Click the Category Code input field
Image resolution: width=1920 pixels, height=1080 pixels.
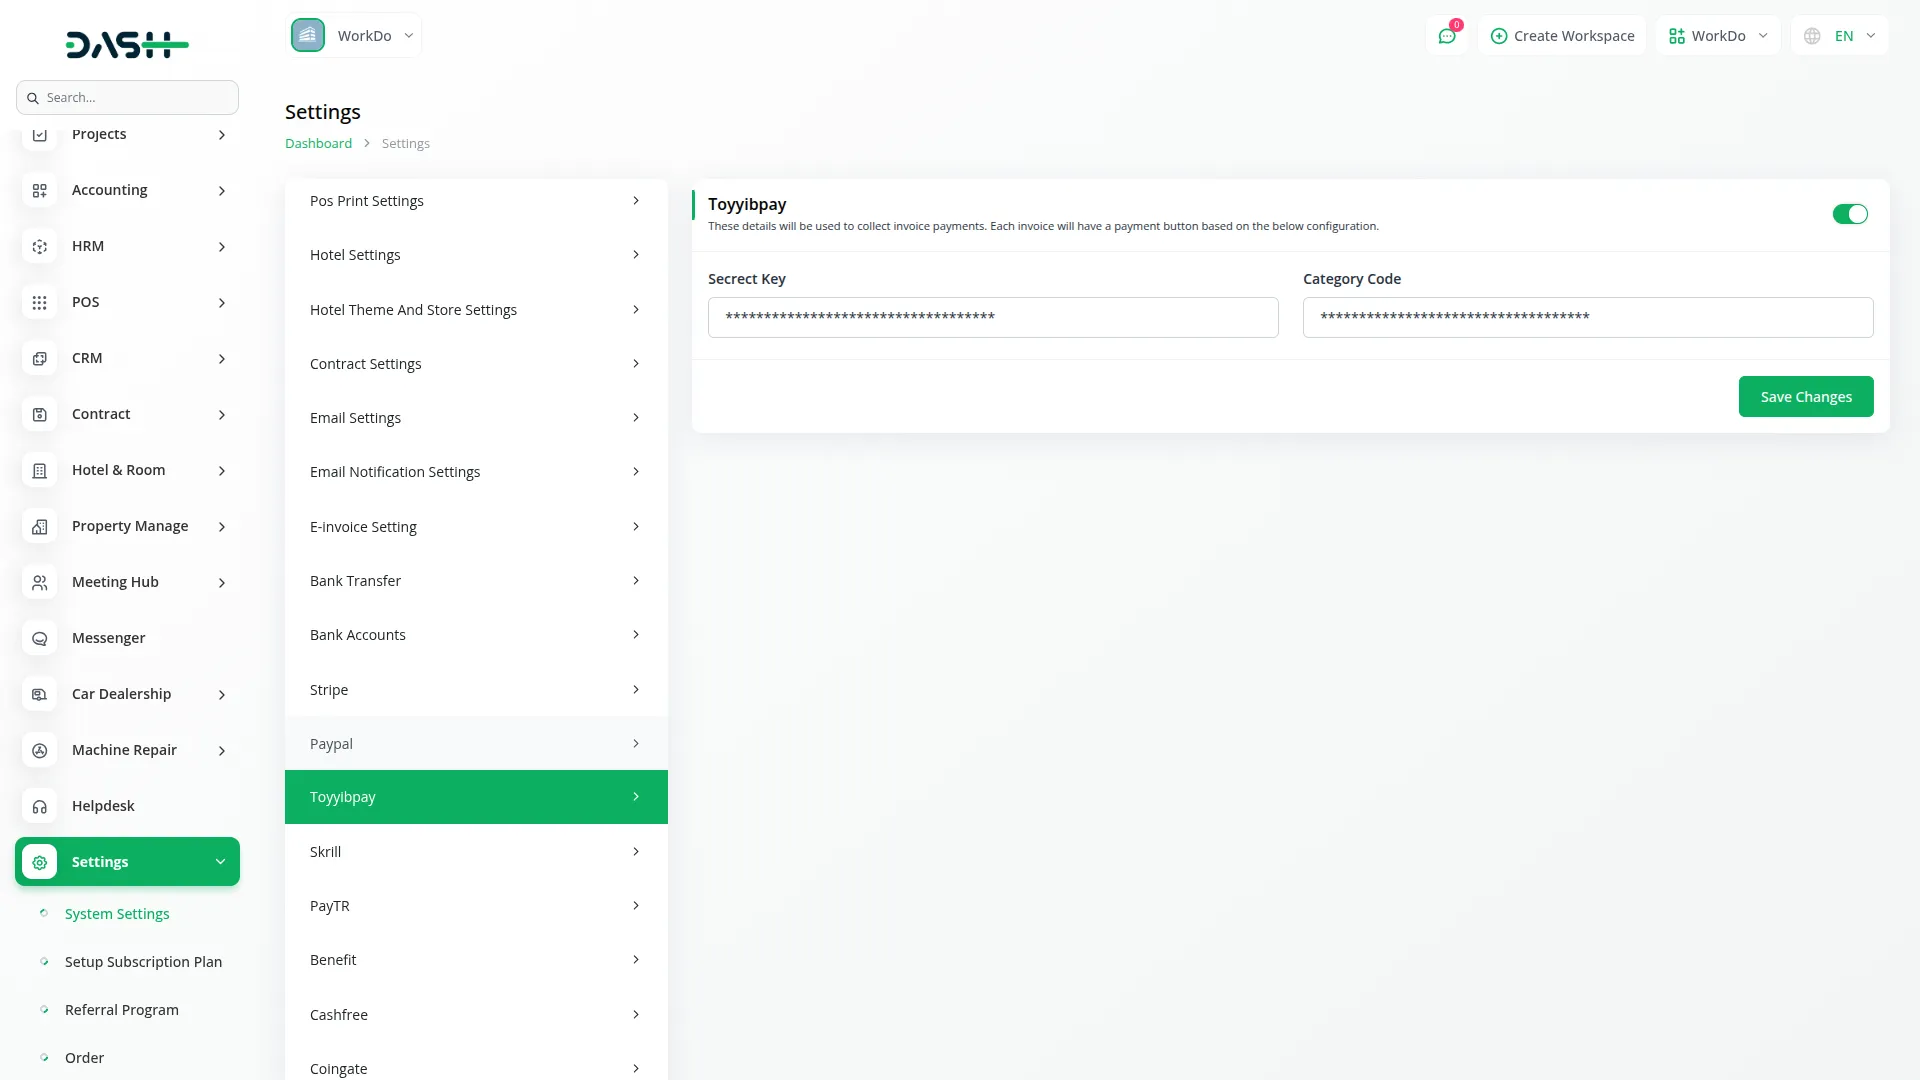coord(1587,317)
